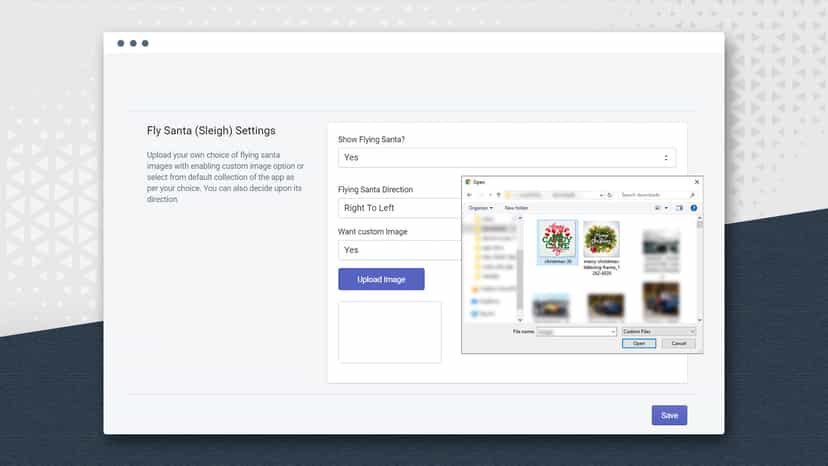This screenshot has height=466, width=828.
Task: Open the Show Flying Santa dropdown
Action: point(507,157)
